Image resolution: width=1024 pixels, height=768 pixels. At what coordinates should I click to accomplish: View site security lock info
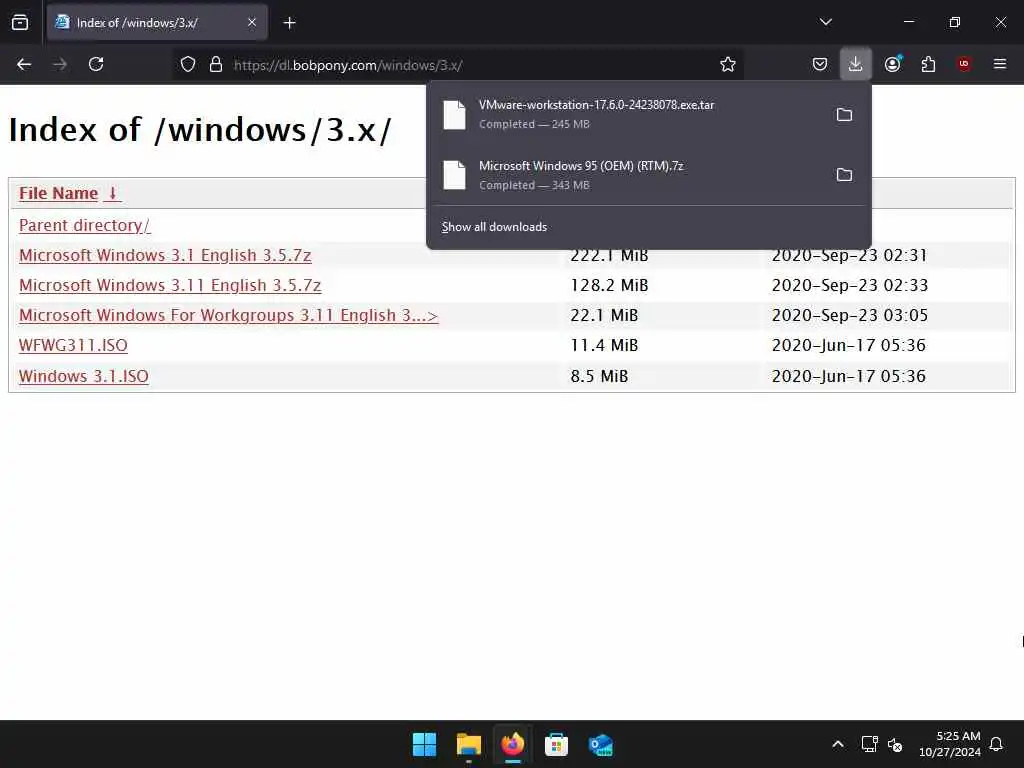216,65
